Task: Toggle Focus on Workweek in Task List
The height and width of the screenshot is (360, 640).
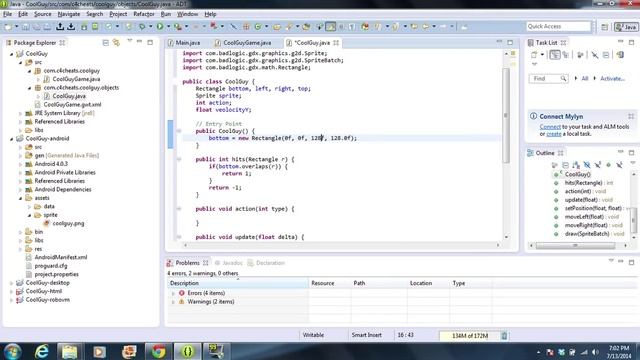Action: coord(580,55)
